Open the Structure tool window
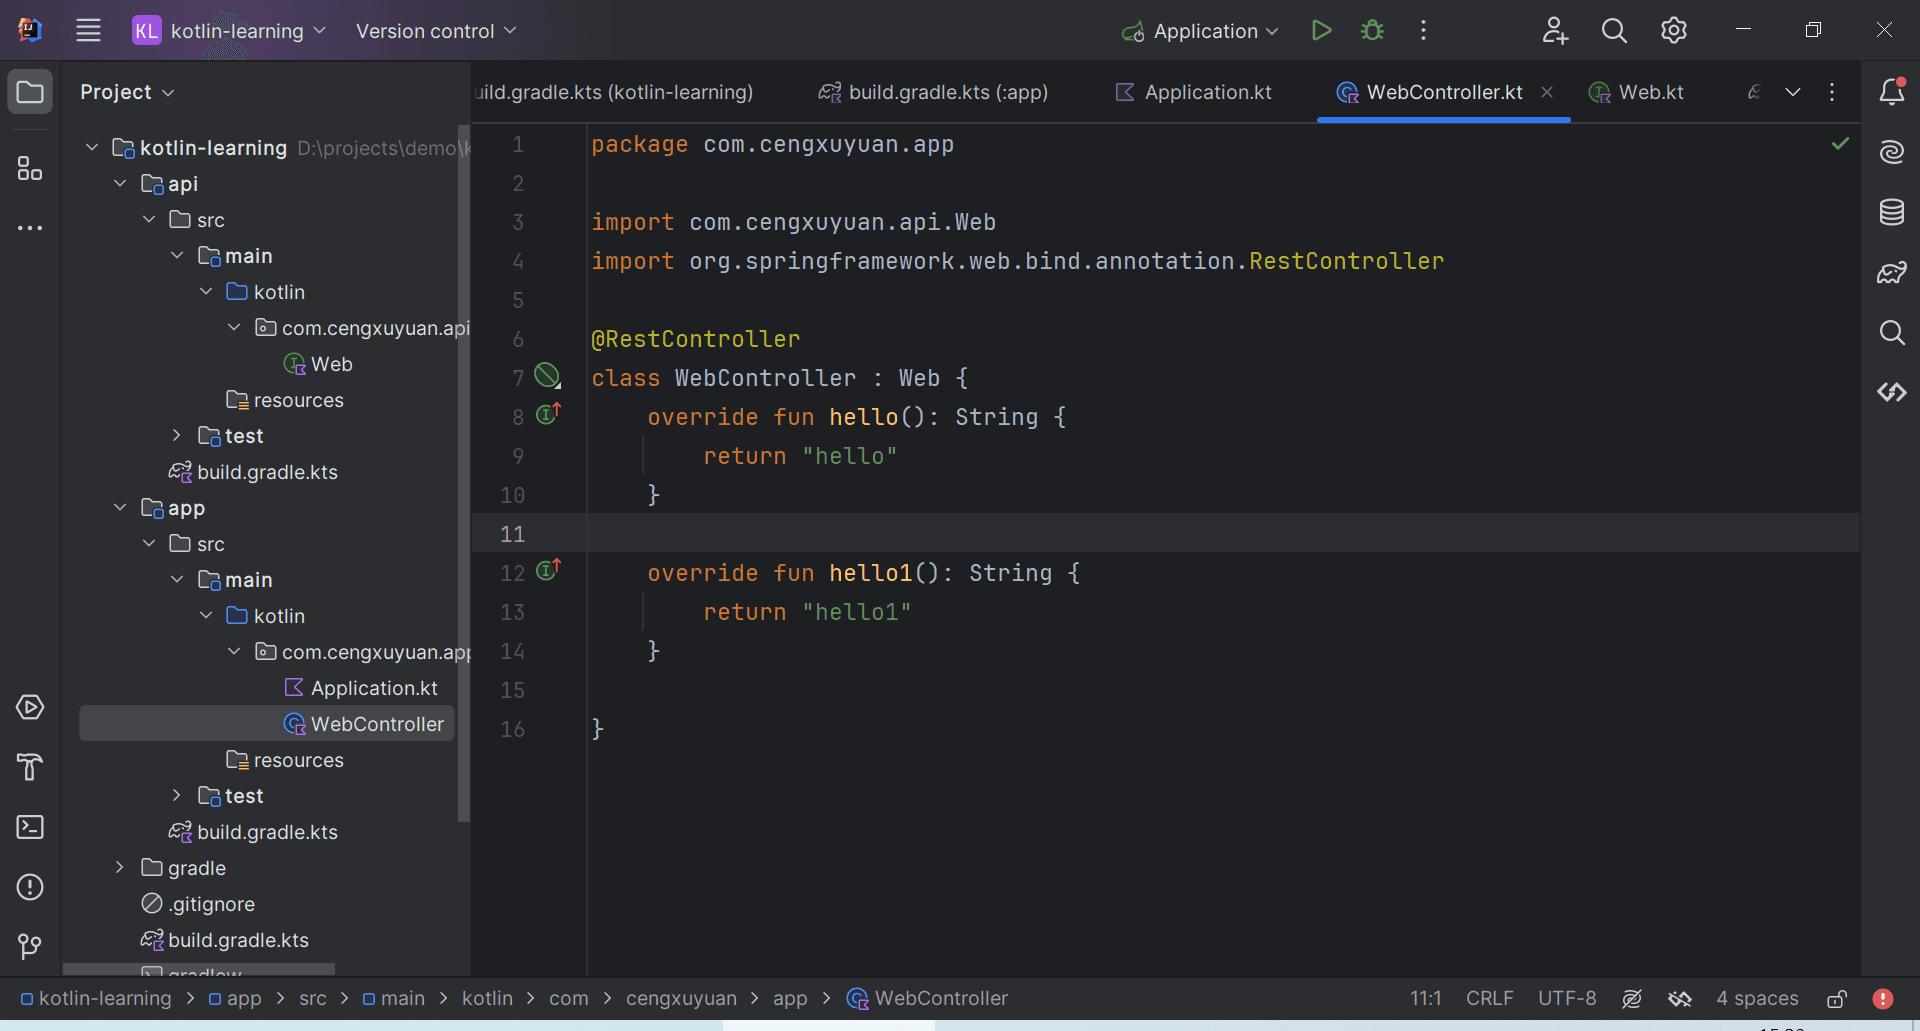Screen dimensions: 1920x1031 pyautogui.click(x=30, y=168)
